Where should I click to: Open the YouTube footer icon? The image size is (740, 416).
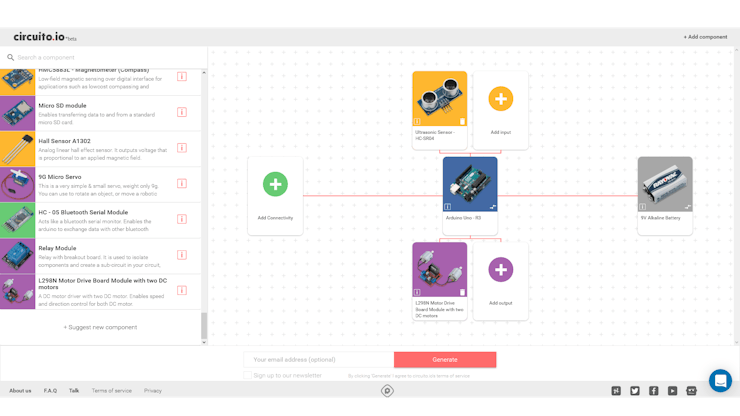[673, 391]
